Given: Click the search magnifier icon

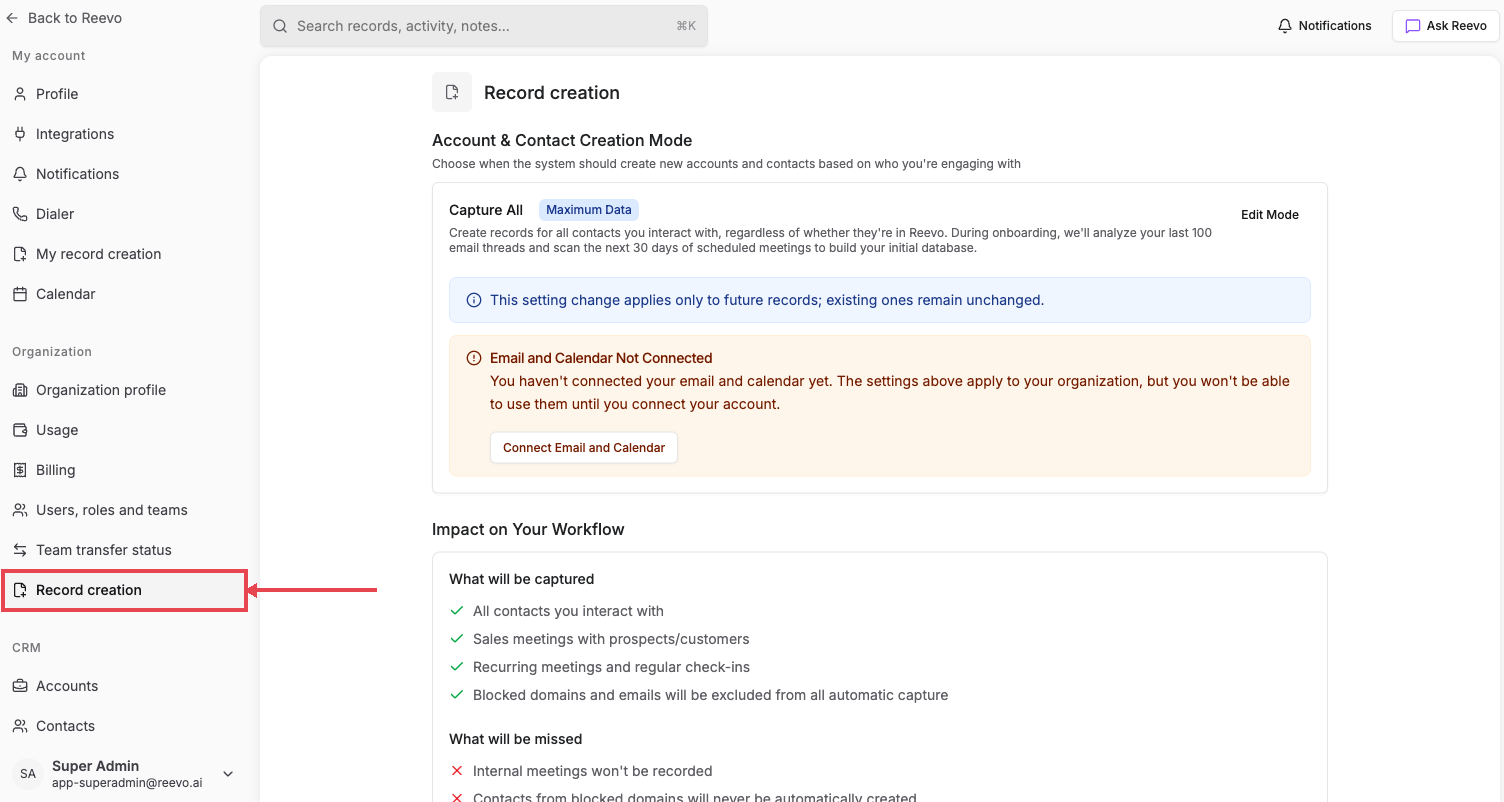Looking at the screenshot, I should click(x=280, y=26).
